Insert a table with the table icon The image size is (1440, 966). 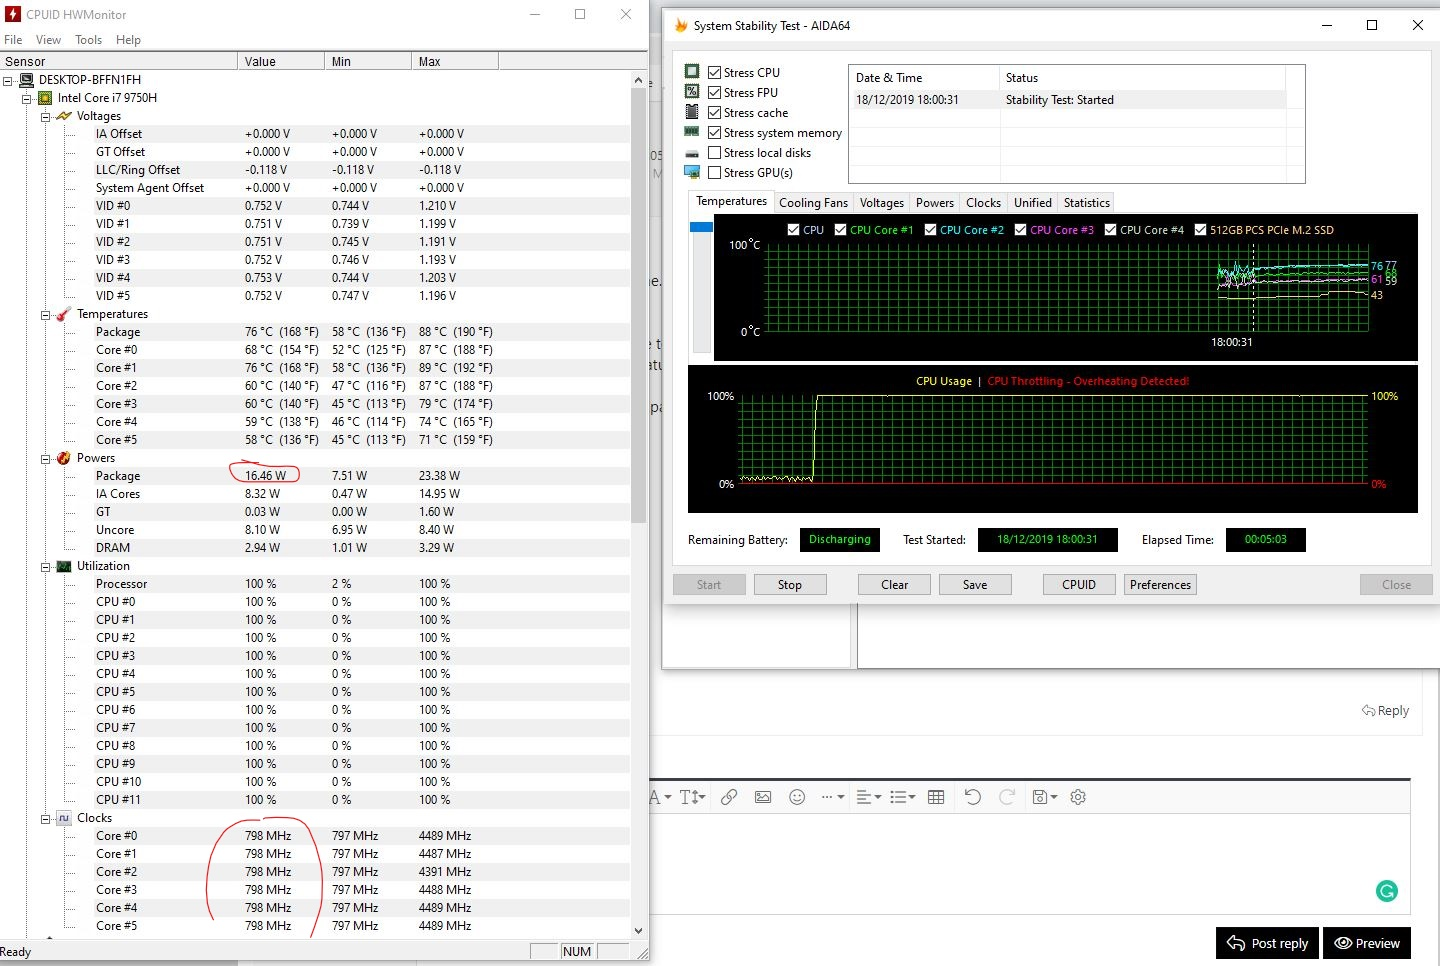coord(936,797)
